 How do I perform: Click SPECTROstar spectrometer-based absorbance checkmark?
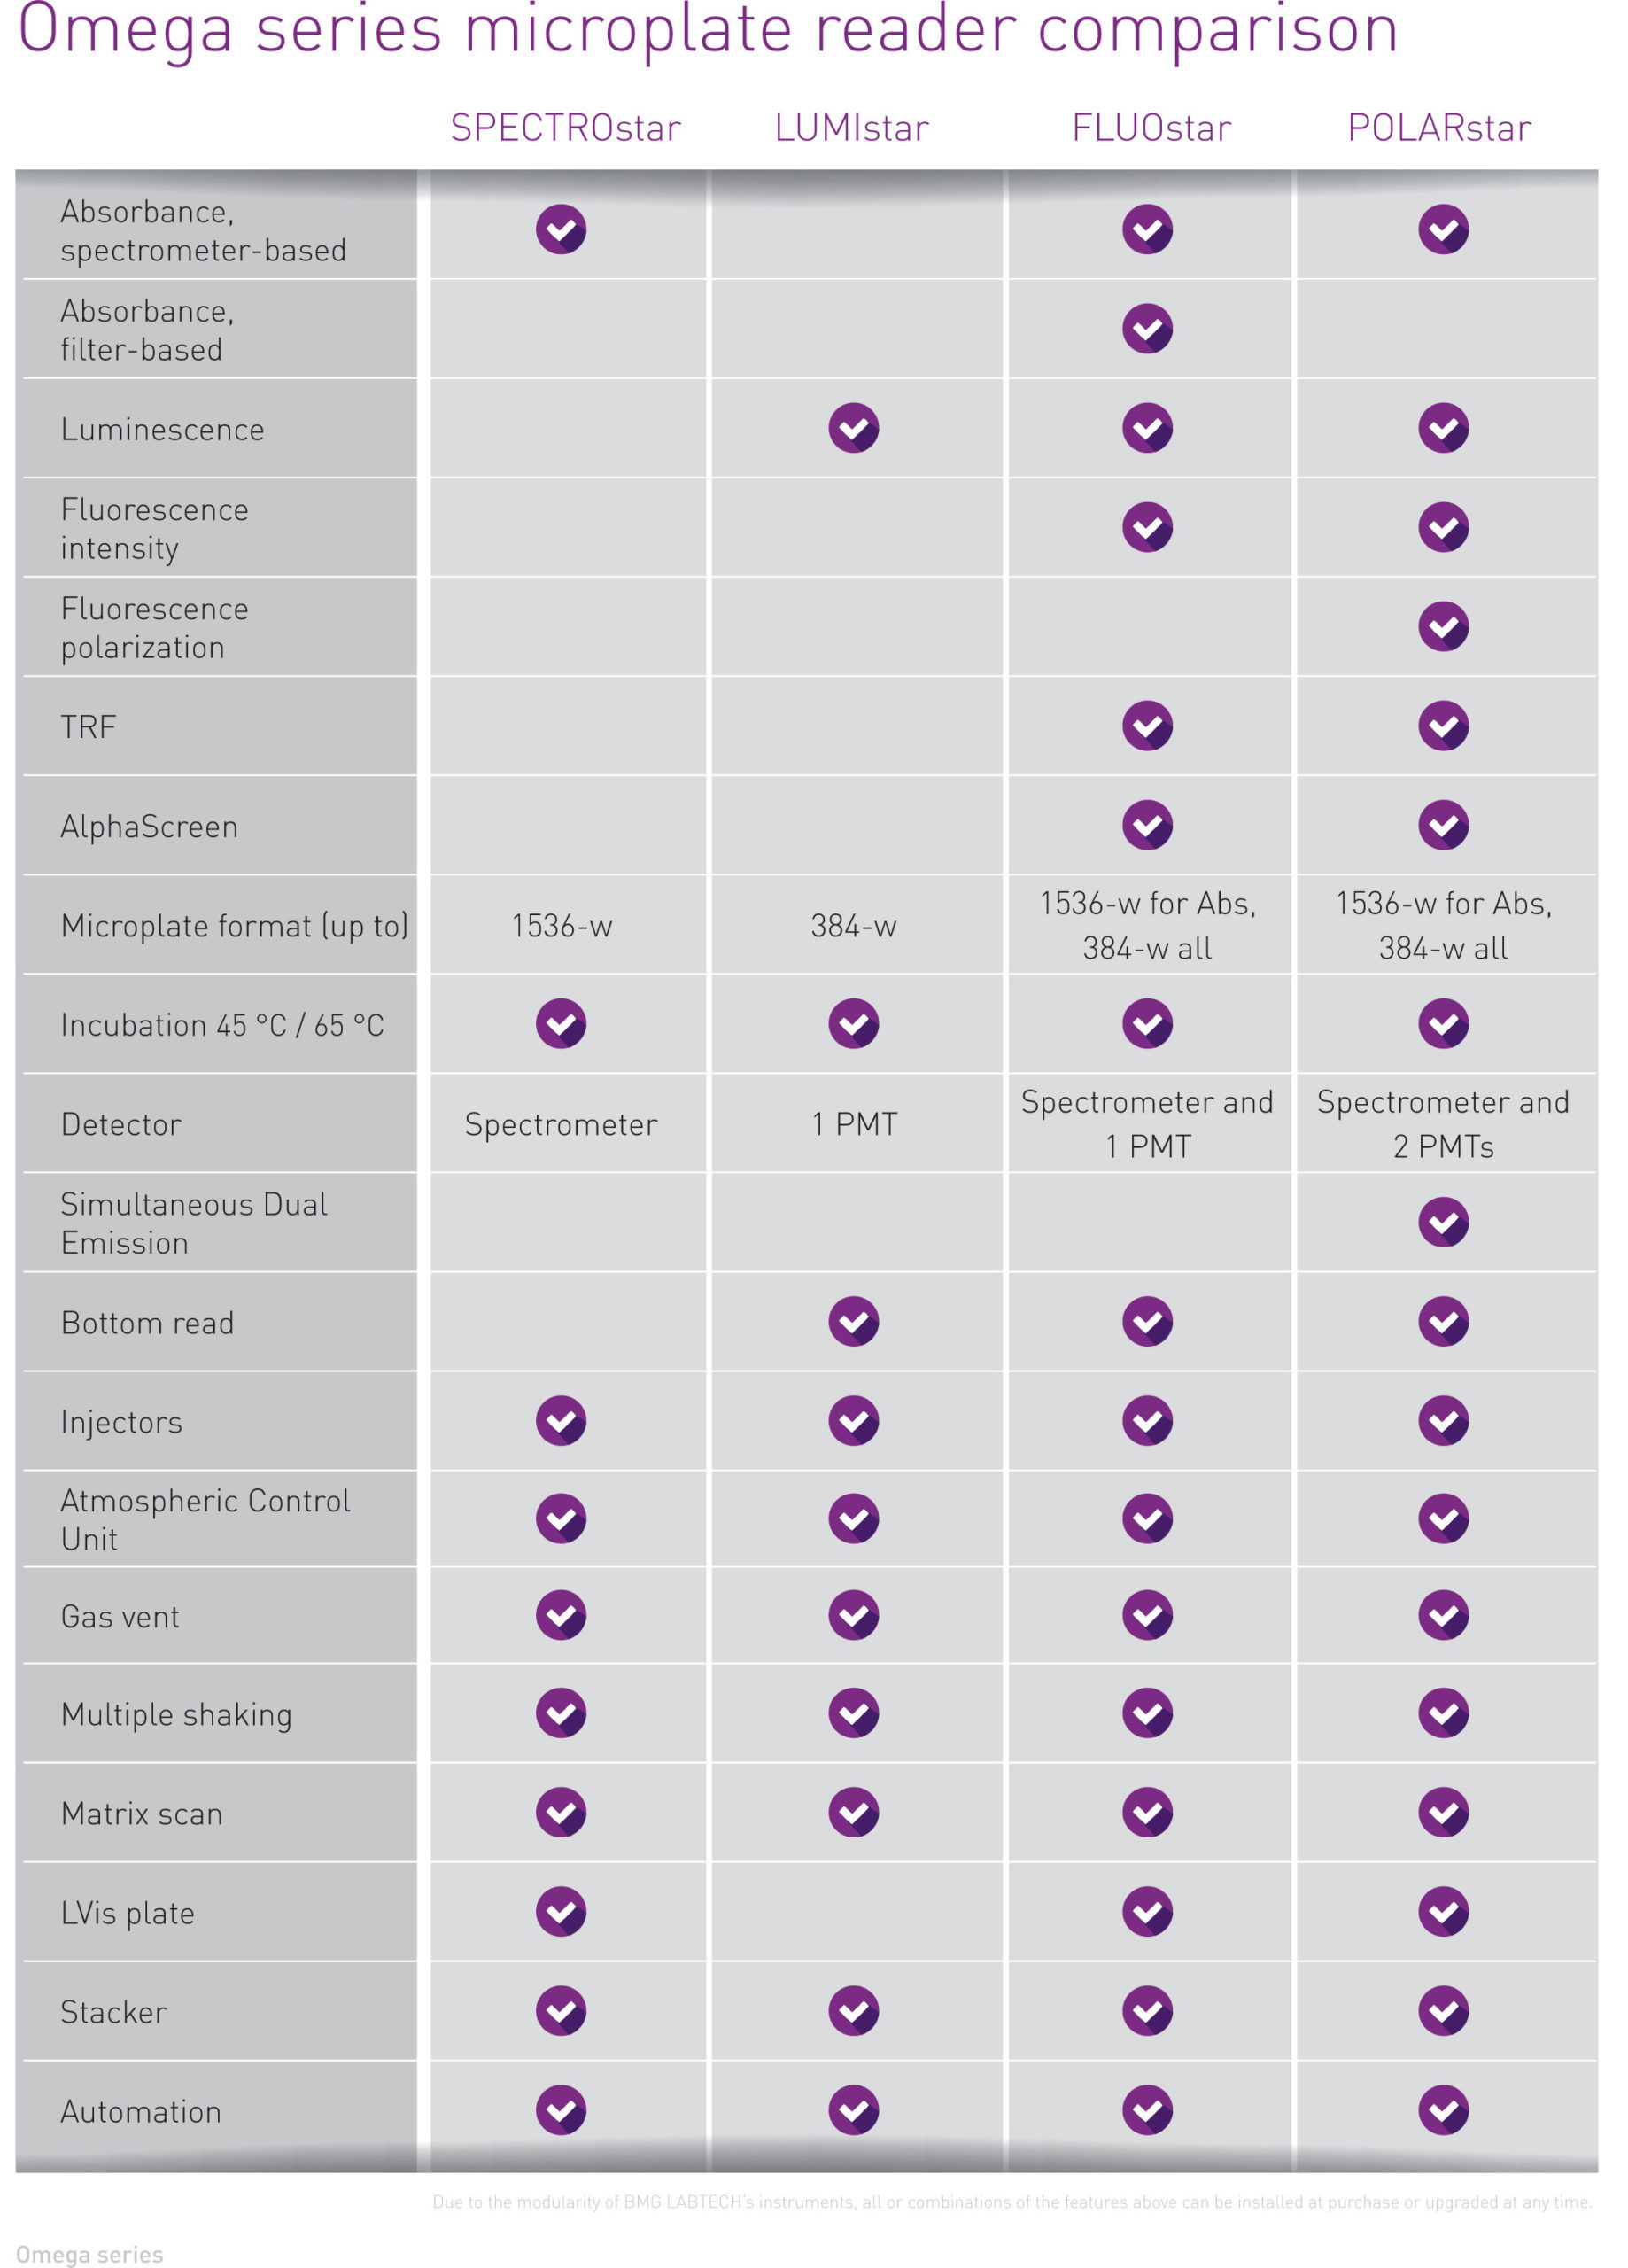561,230
